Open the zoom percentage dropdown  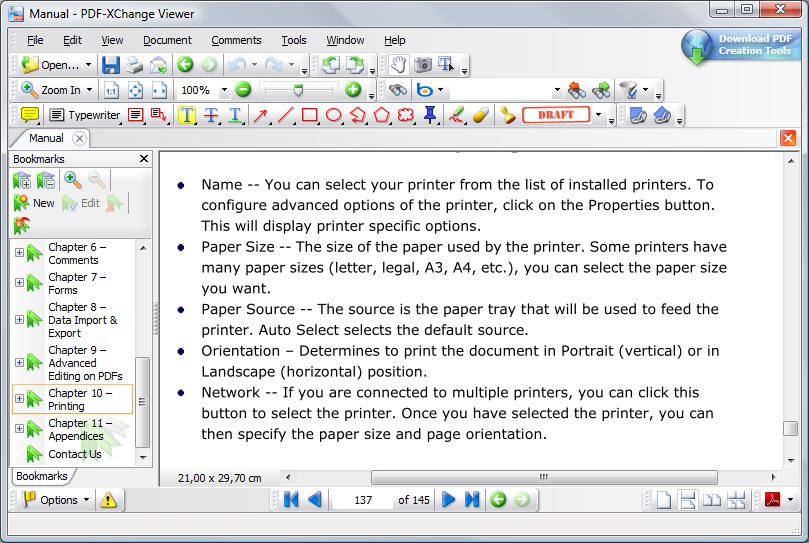(x=224, y=90)
